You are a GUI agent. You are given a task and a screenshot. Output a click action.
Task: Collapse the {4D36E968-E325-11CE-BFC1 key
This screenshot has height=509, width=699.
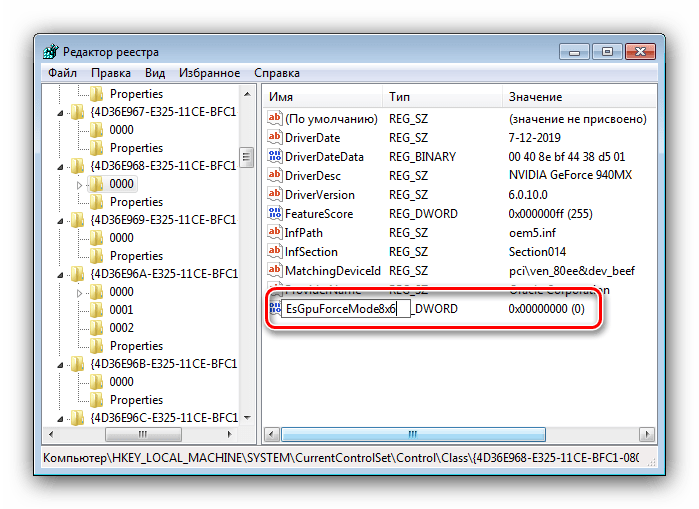click(x=60, y=167)
